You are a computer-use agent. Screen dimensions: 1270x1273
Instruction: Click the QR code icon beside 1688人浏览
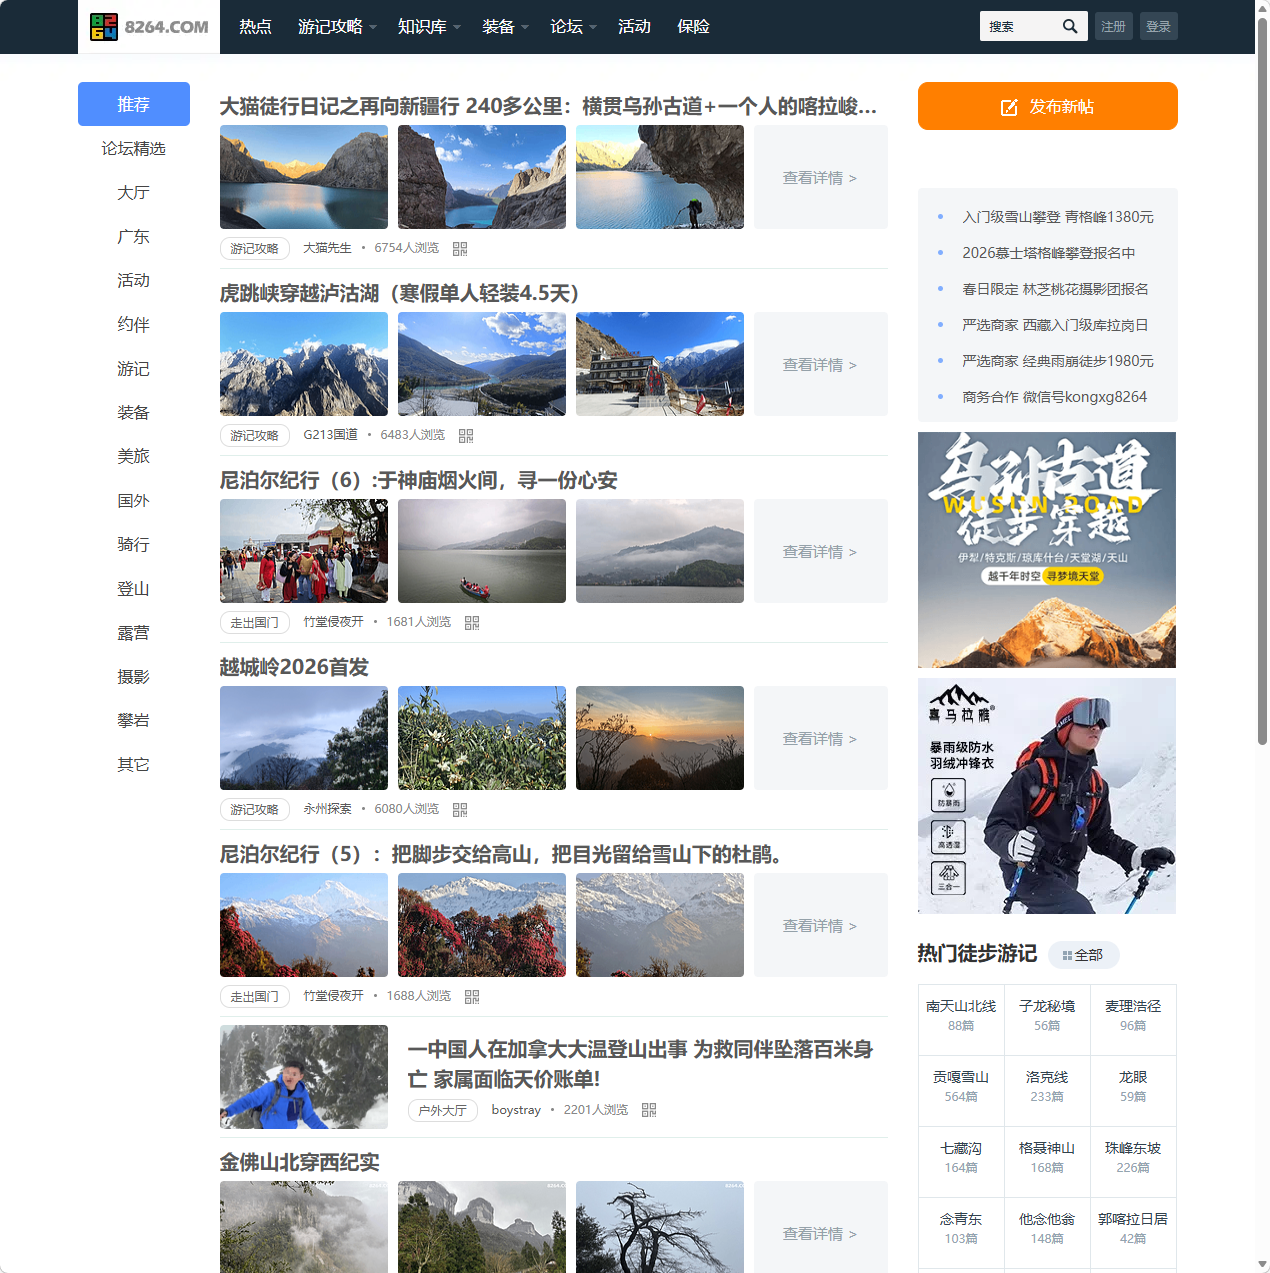[x=471, y=996]
